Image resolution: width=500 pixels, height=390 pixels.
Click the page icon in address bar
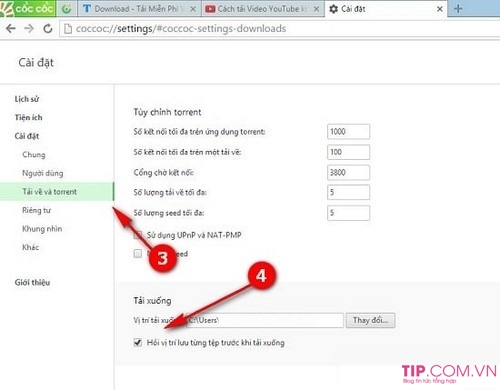(68, 29)
